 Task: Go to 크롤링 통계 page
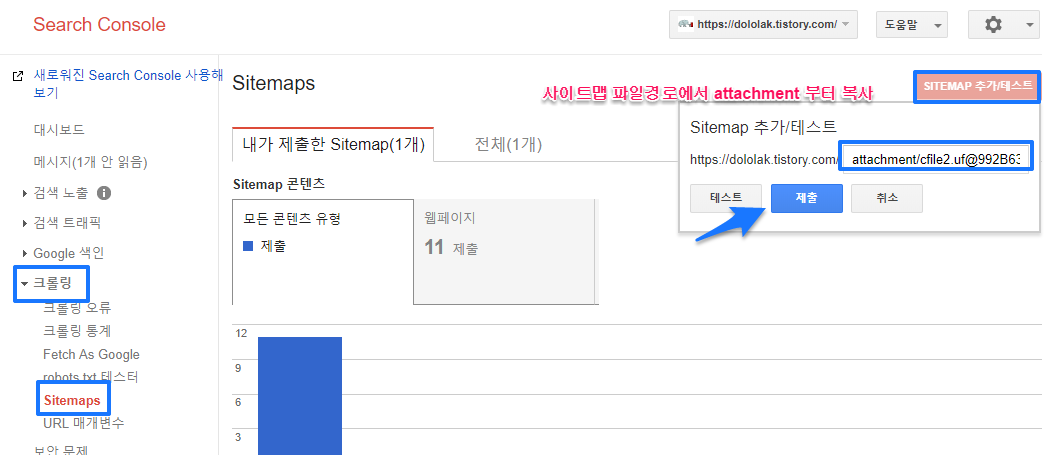click(77, 331)
